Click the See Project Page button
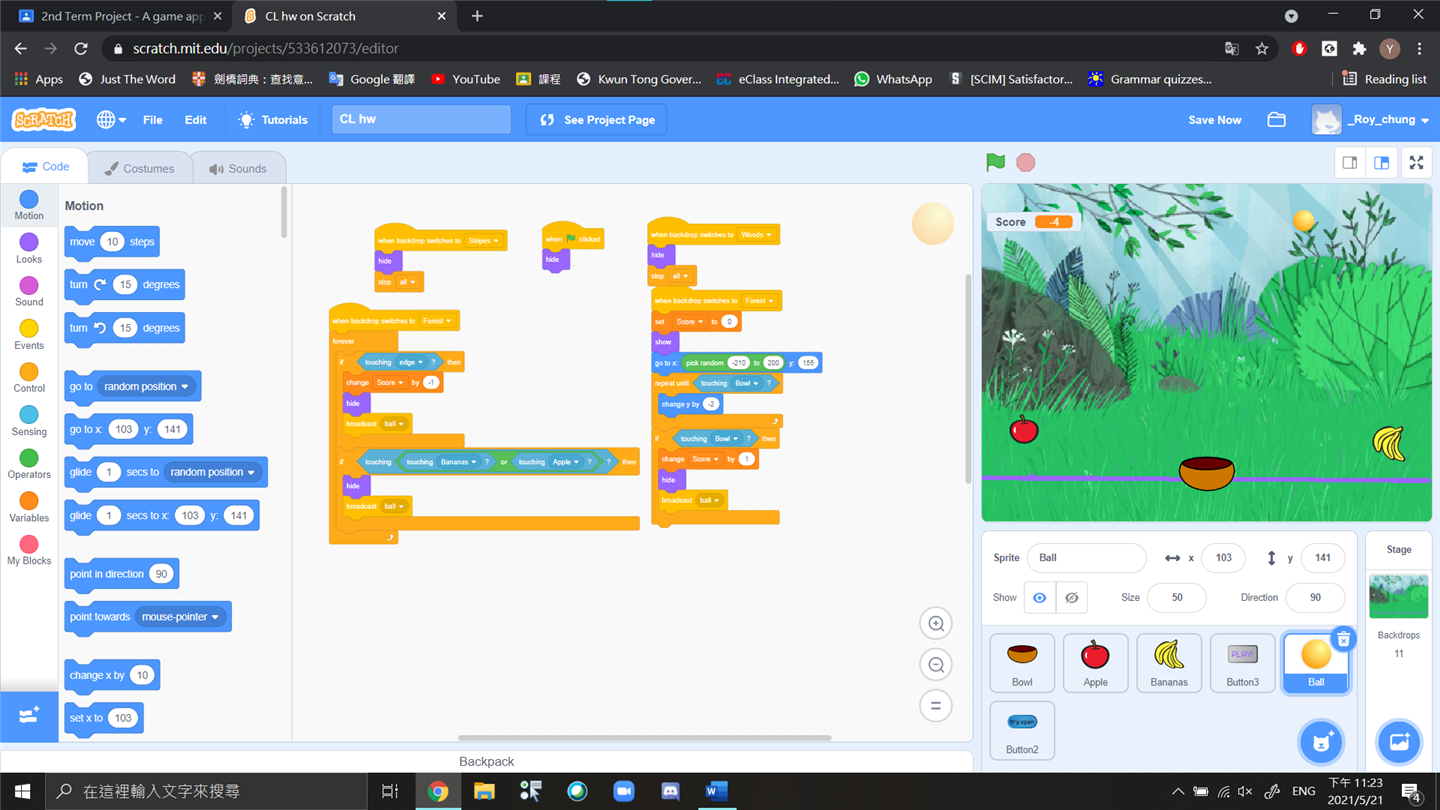1440x810 pixels. pos(597,120)
